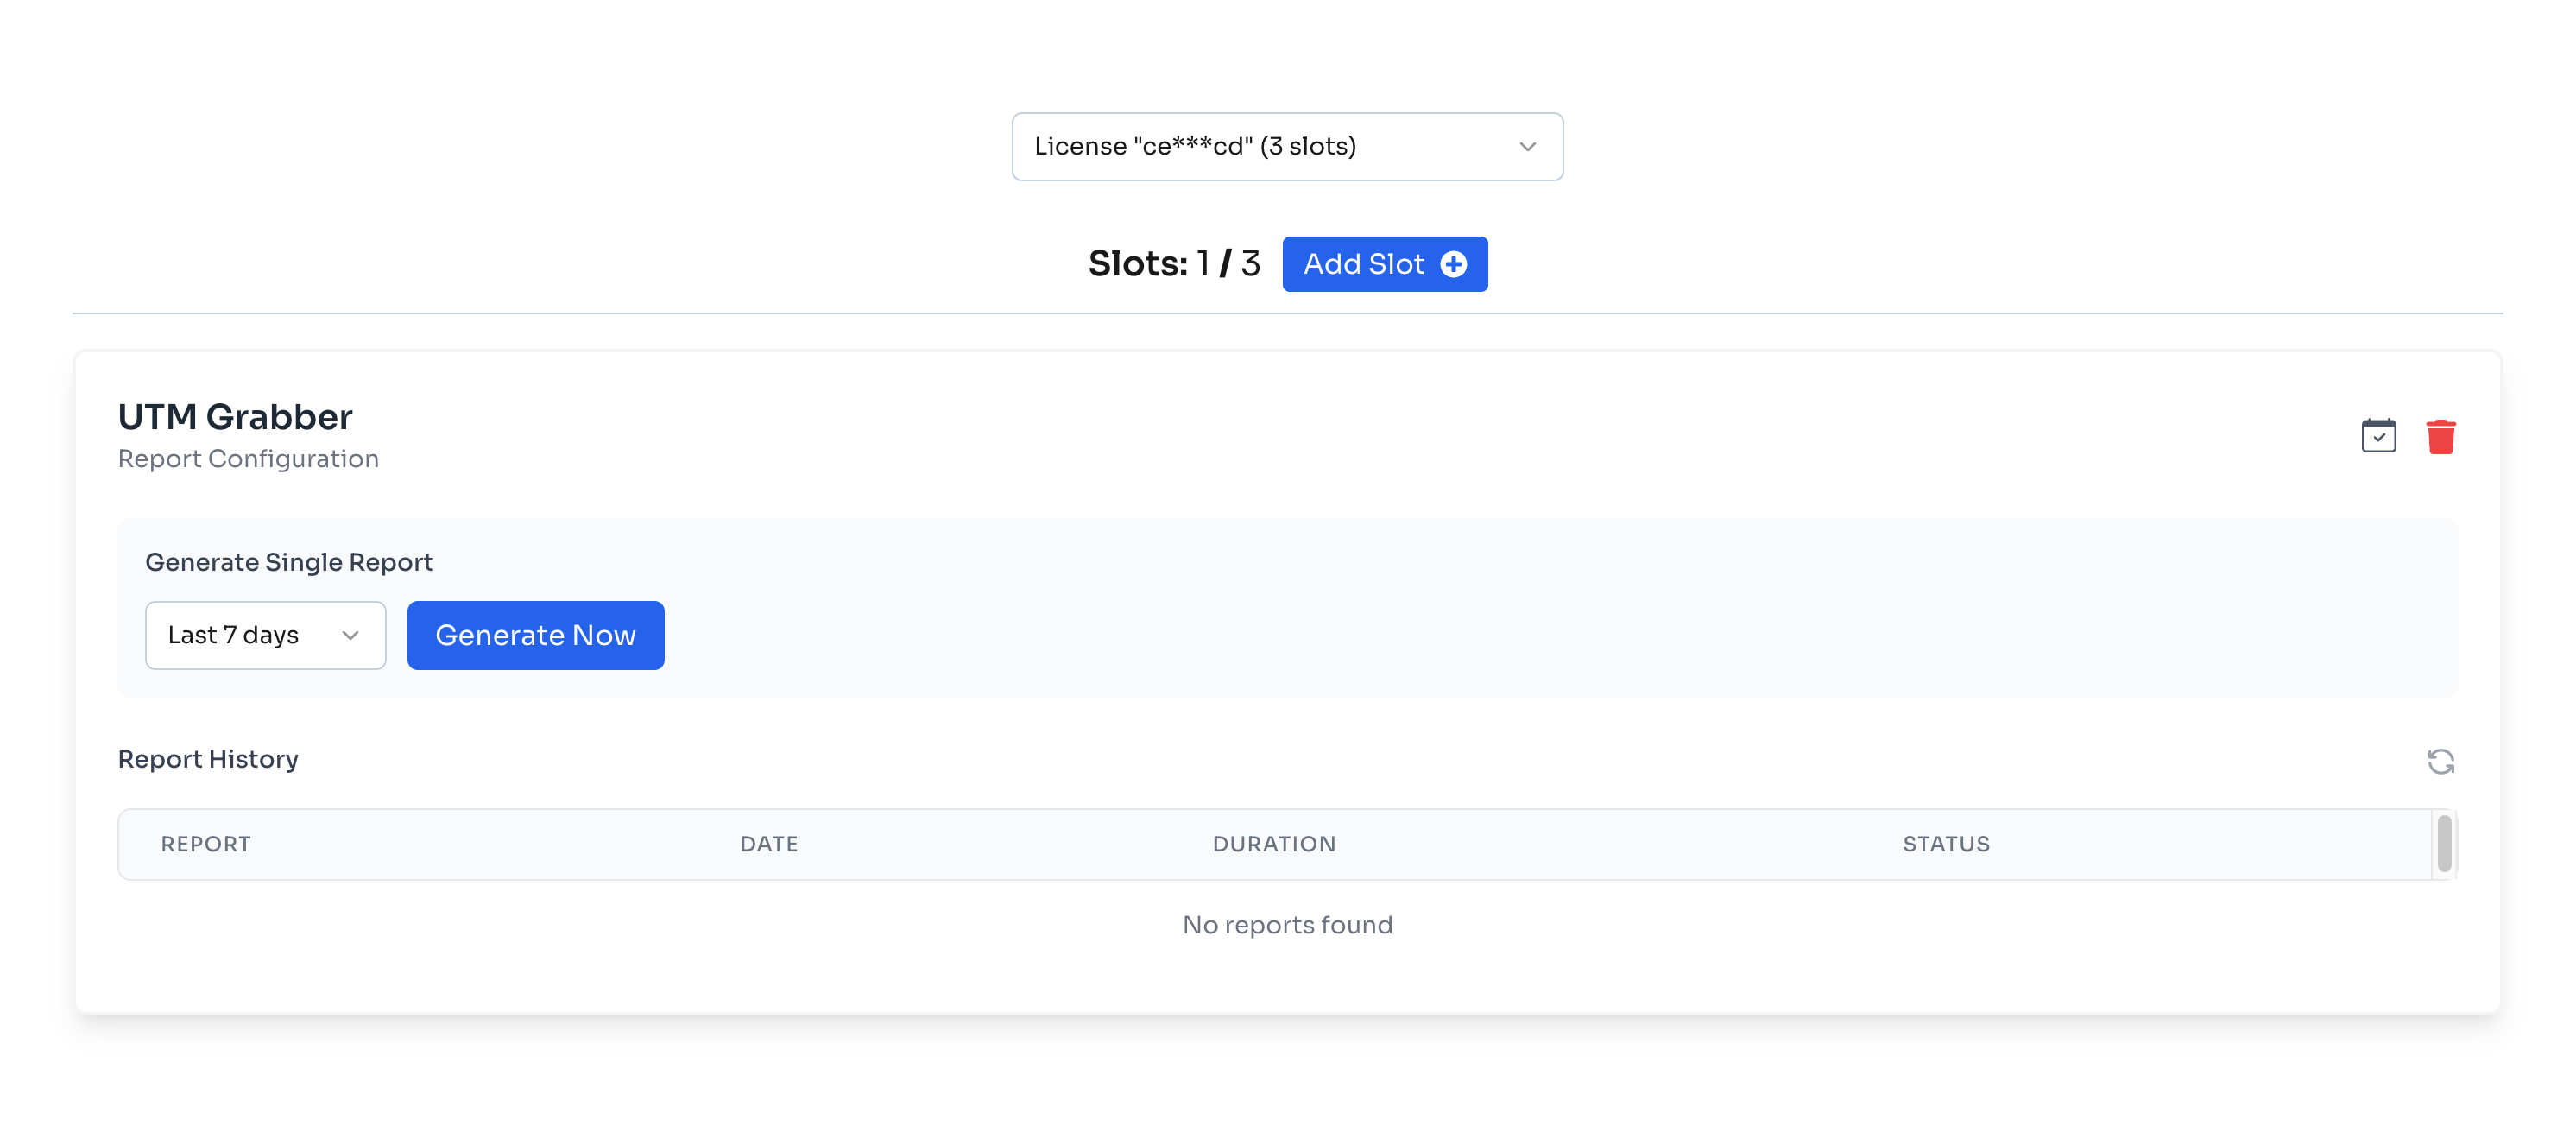Select the DURATION column header
The image size is (2576, 1126).
[1273, 844]
